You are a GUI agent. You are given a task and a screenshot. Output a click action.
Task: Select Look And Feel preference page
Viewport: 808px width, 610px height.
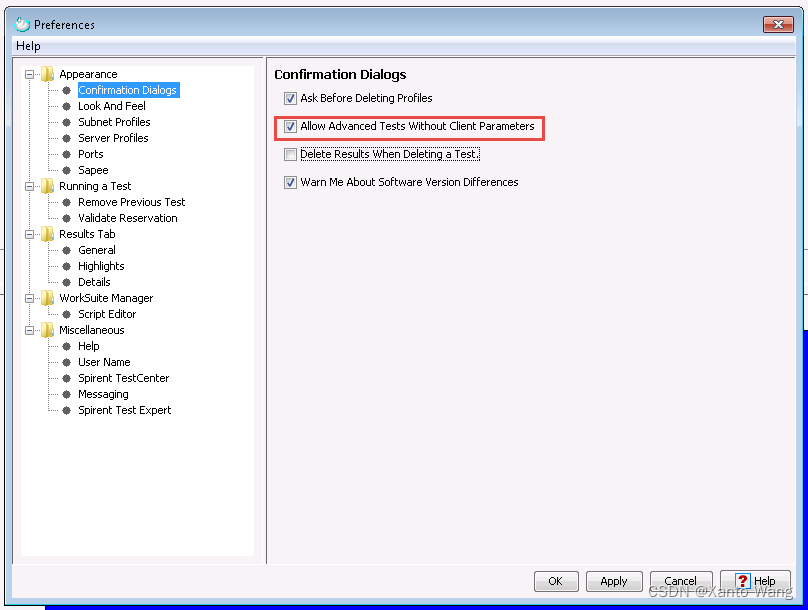112,106
